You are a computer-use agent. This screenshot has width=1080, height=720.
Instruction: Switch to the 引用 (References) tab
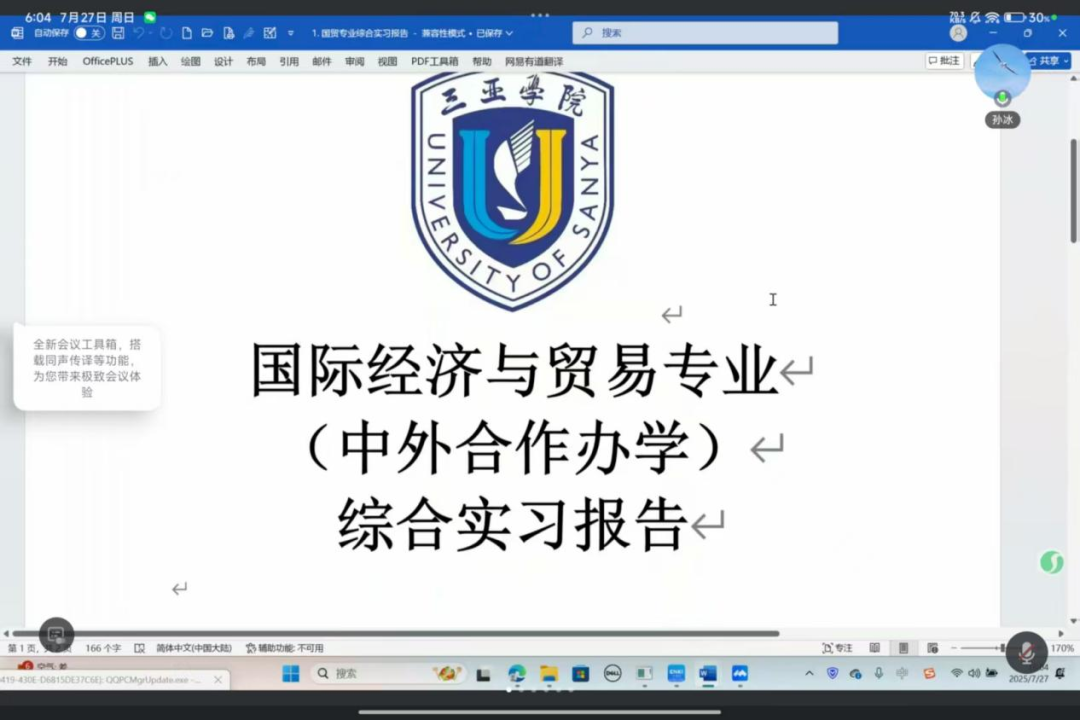point(289,61)
